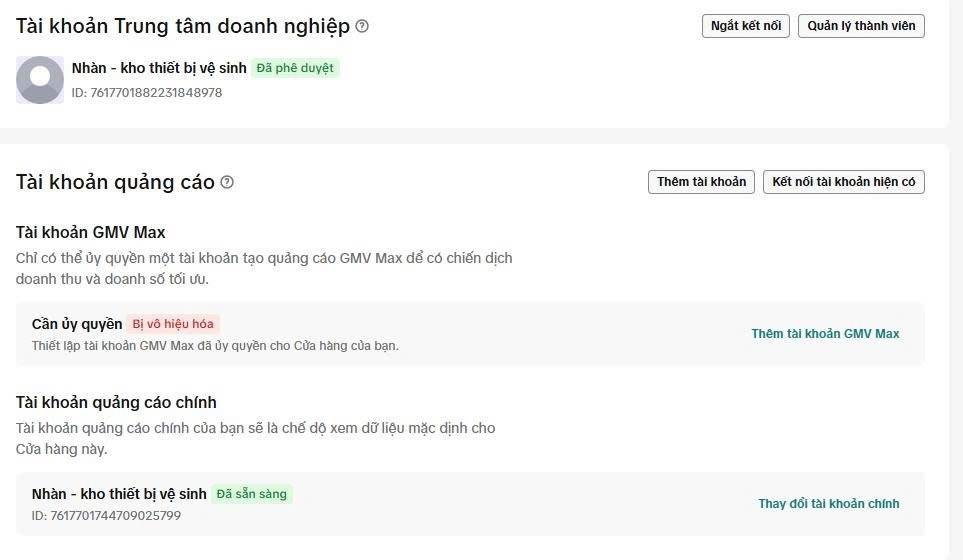Open Quản lý thành viên
Viewport: 963px width, 560px height.
860,26
